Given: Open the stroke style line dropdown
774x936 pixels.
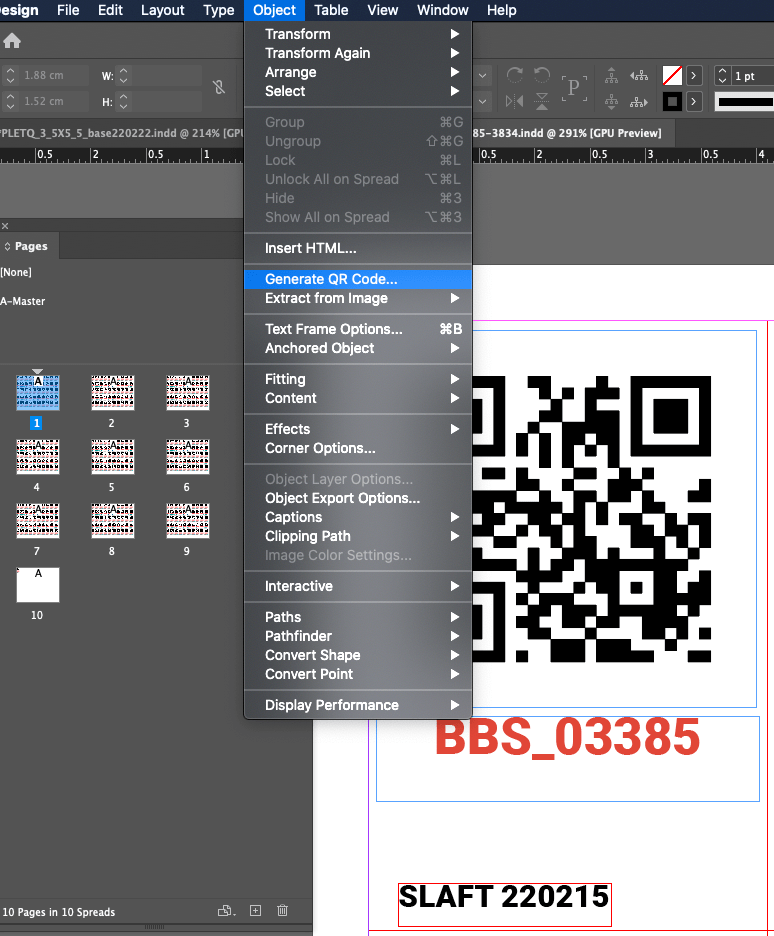Looking at the screenshot, I should coord(744,102).
